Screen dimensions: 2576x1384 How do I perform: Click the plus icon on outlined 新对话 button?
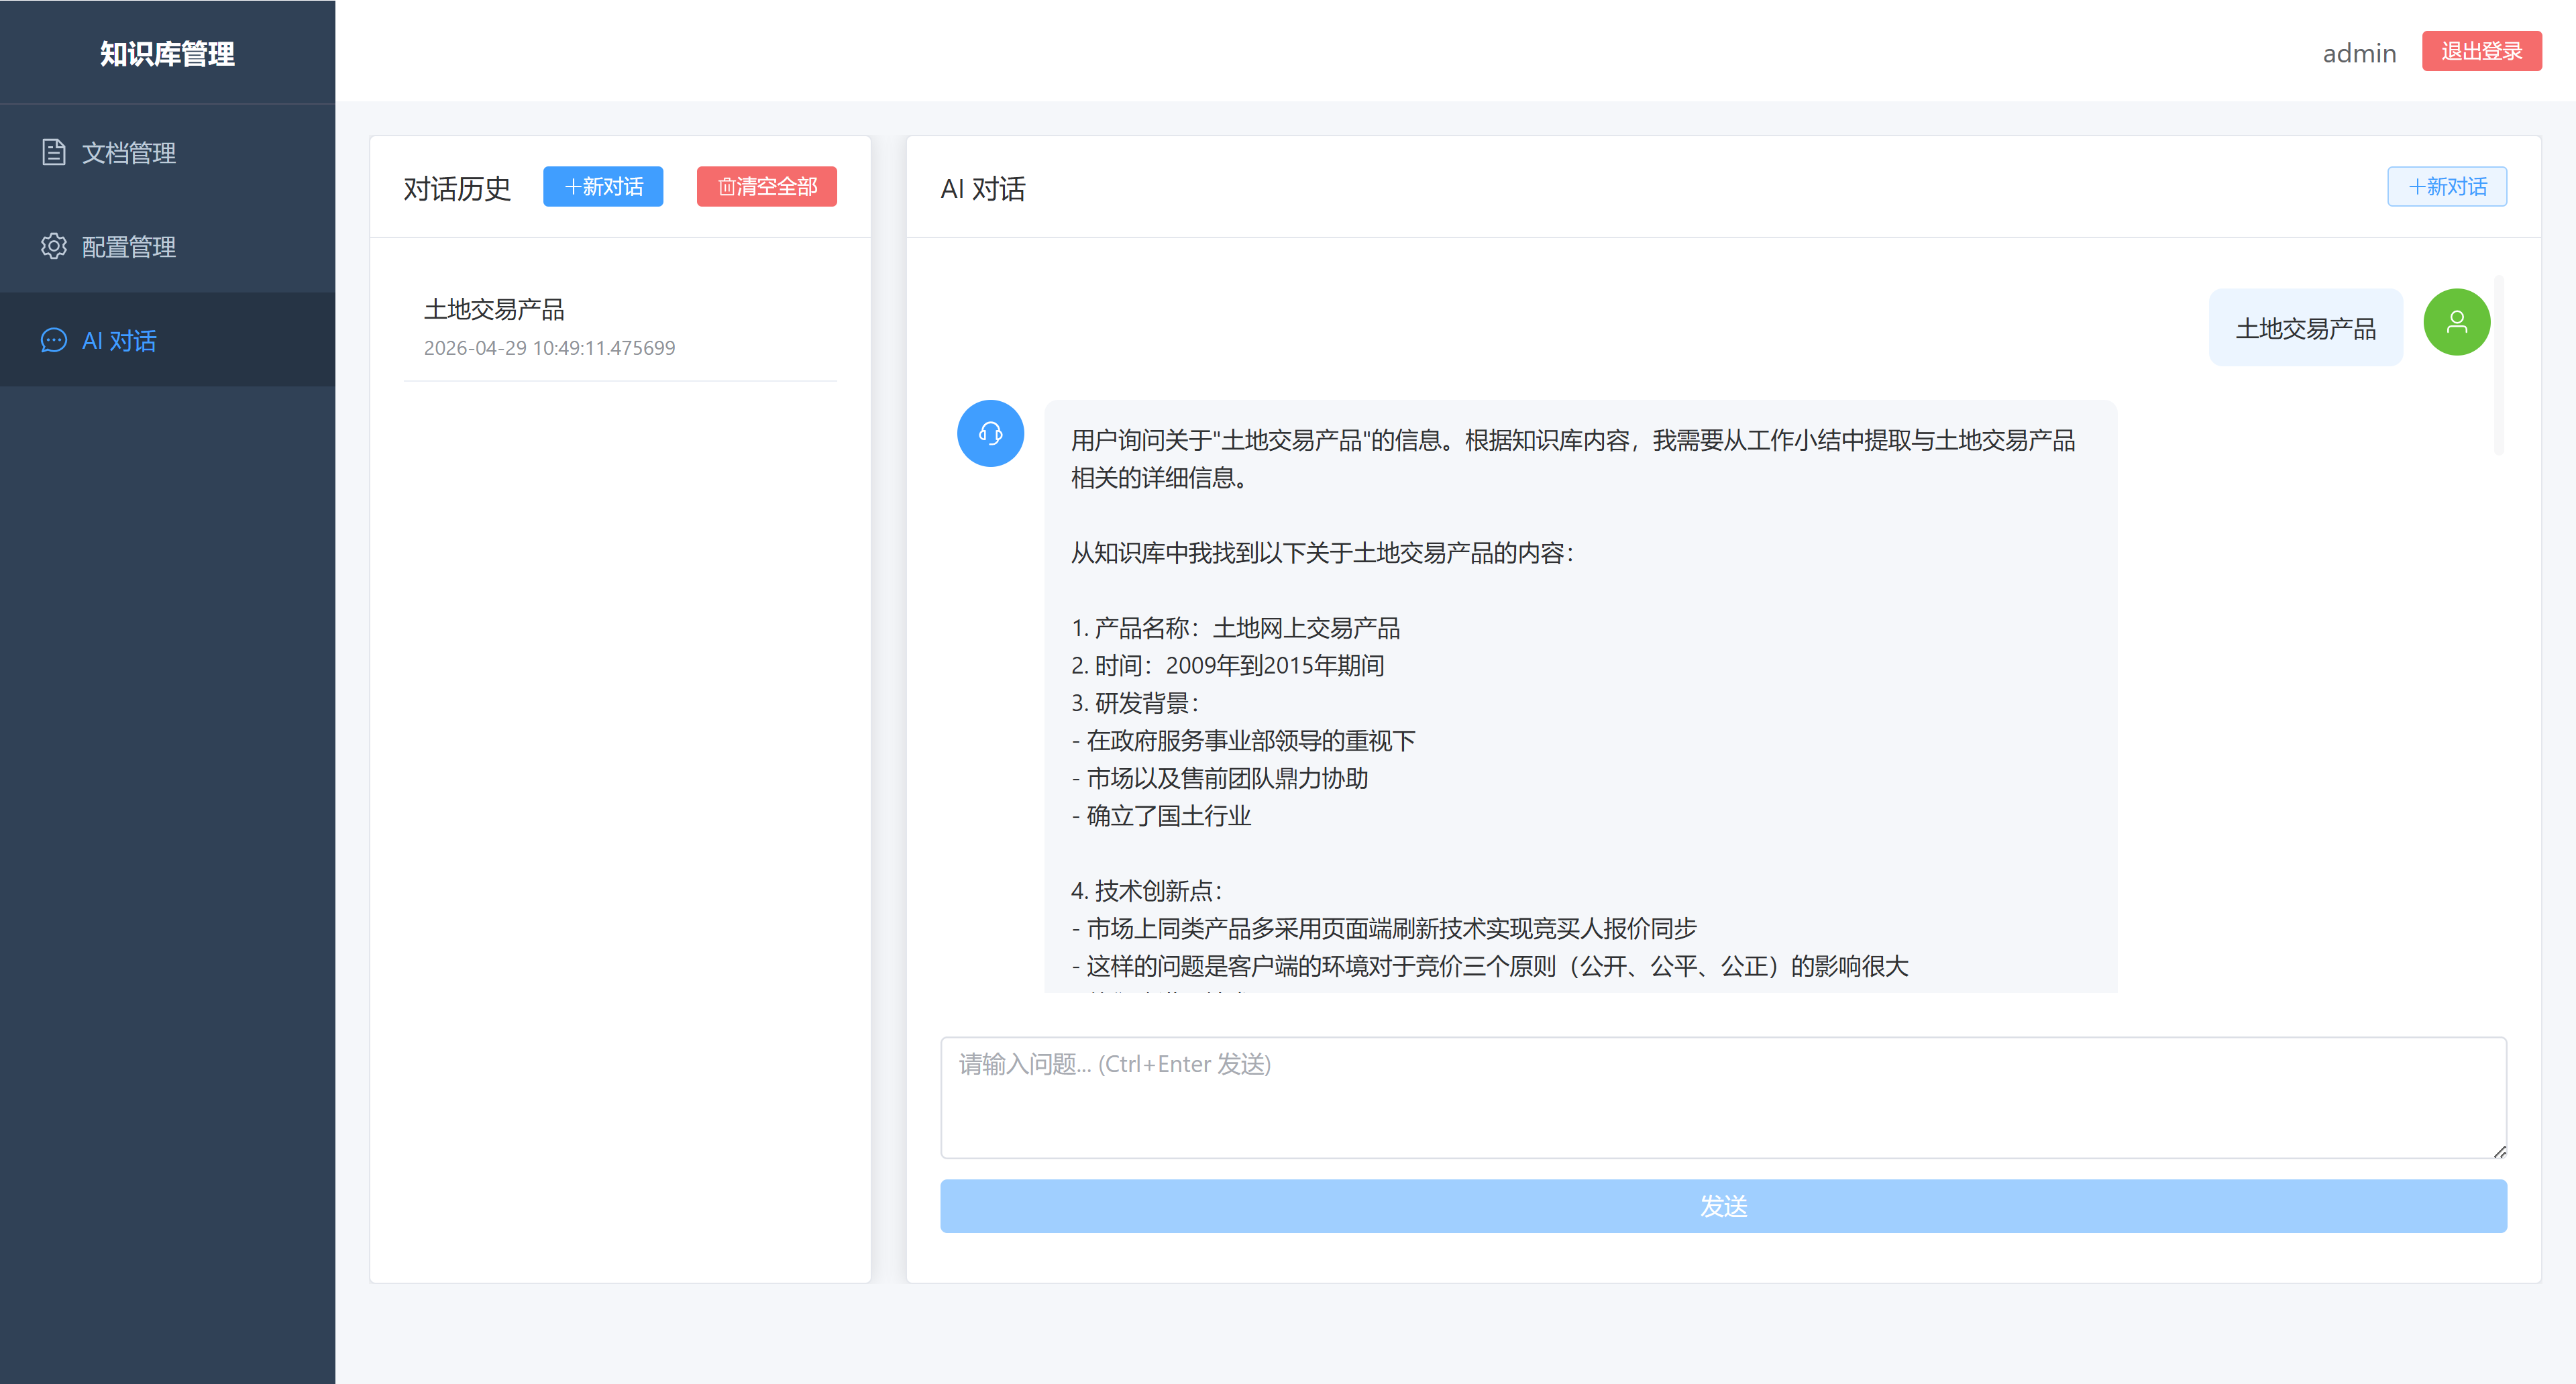2417,187
